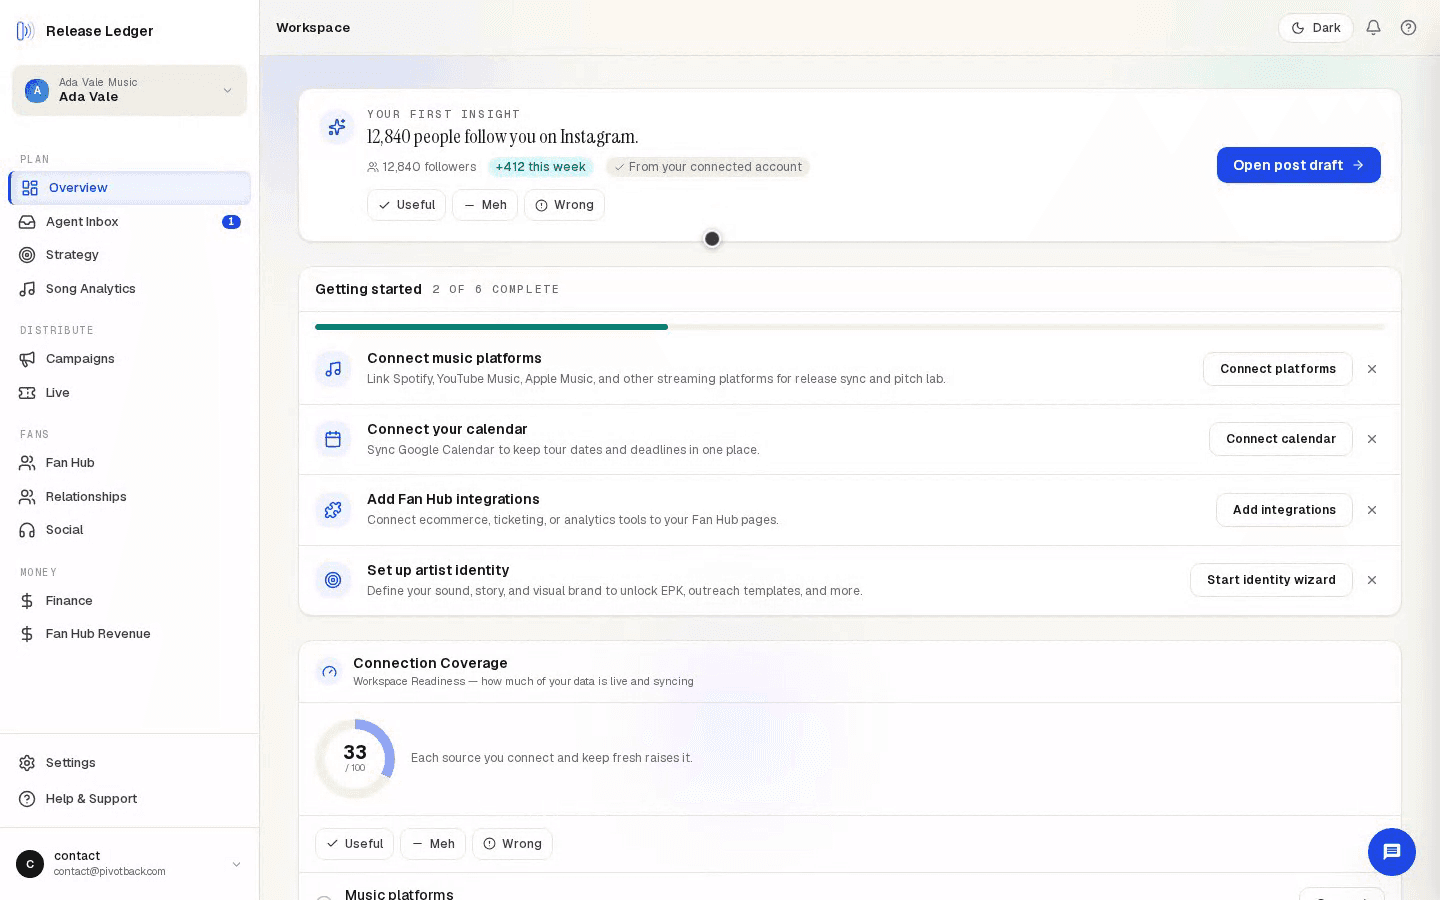Click Start identity wizard button
This screenshot has width=1440, height=900.
(x=1271, y=580)
